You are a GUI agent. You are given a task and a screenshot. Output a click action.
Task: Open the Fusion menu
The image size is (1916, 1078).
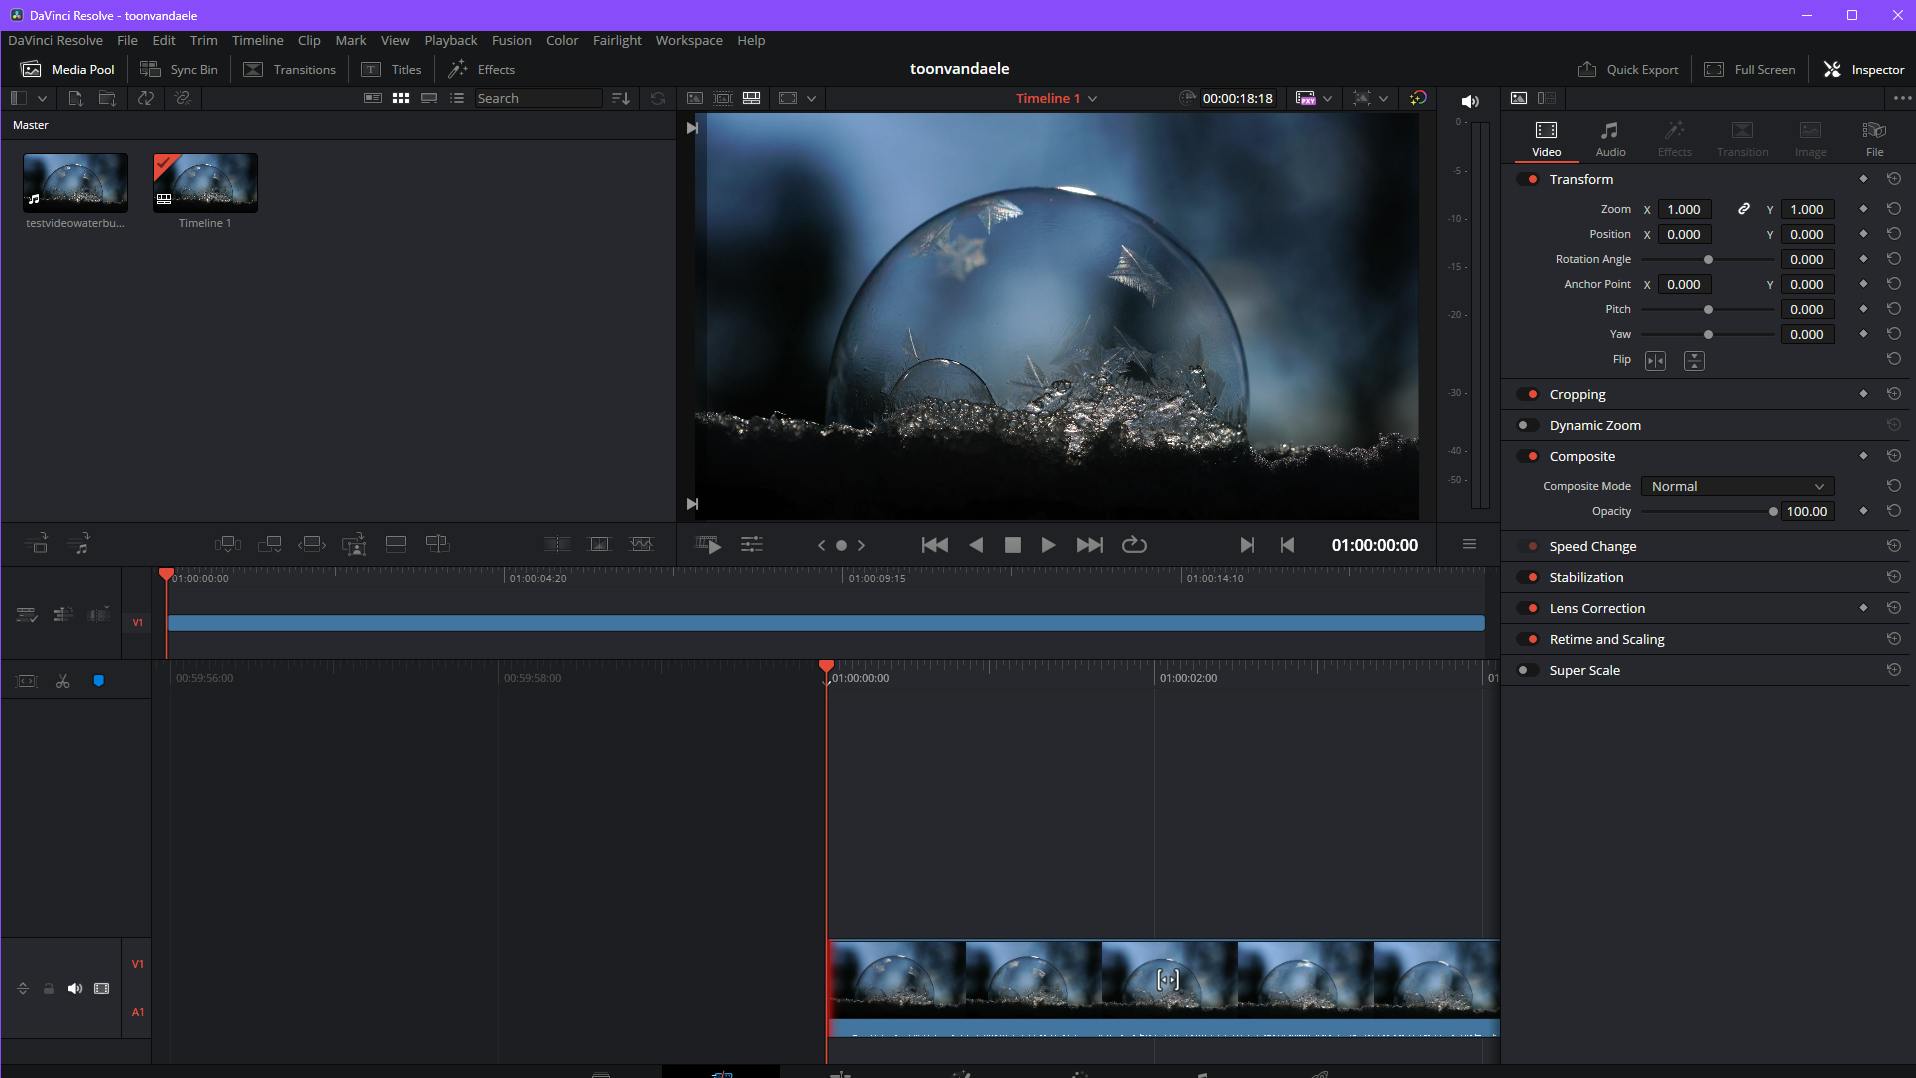click(511, 40)
